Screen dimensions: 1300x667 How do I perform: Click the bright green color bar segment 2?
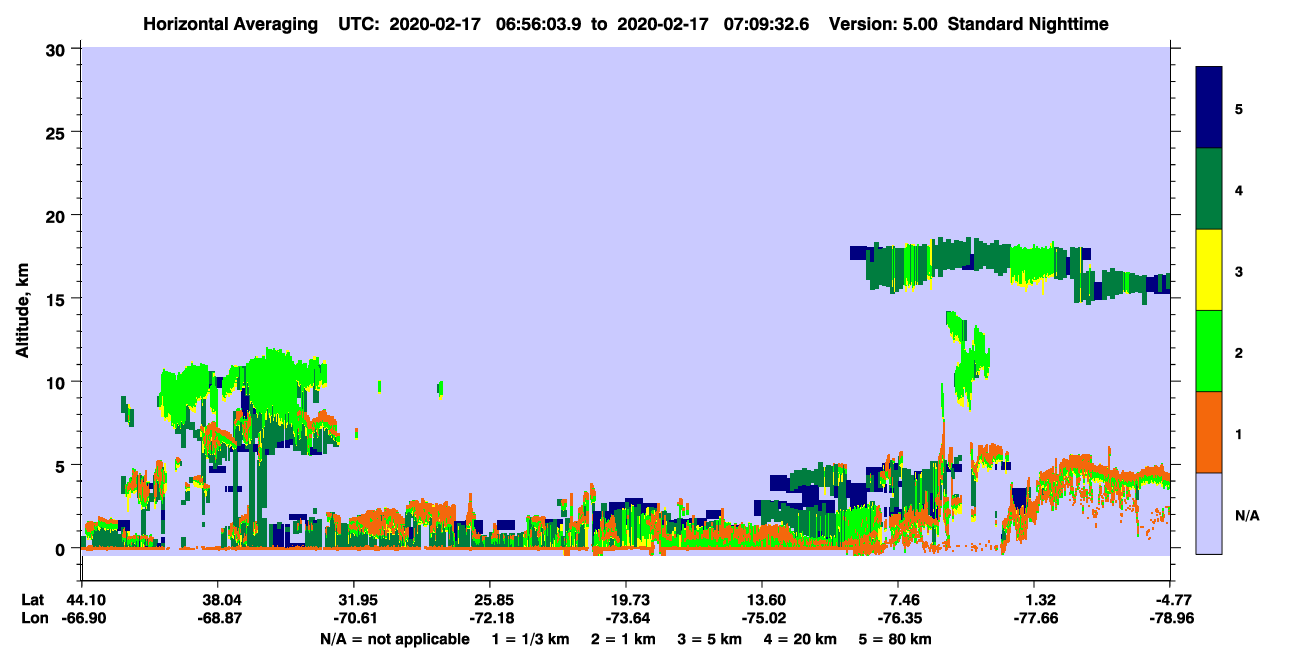pos(1209,350)
